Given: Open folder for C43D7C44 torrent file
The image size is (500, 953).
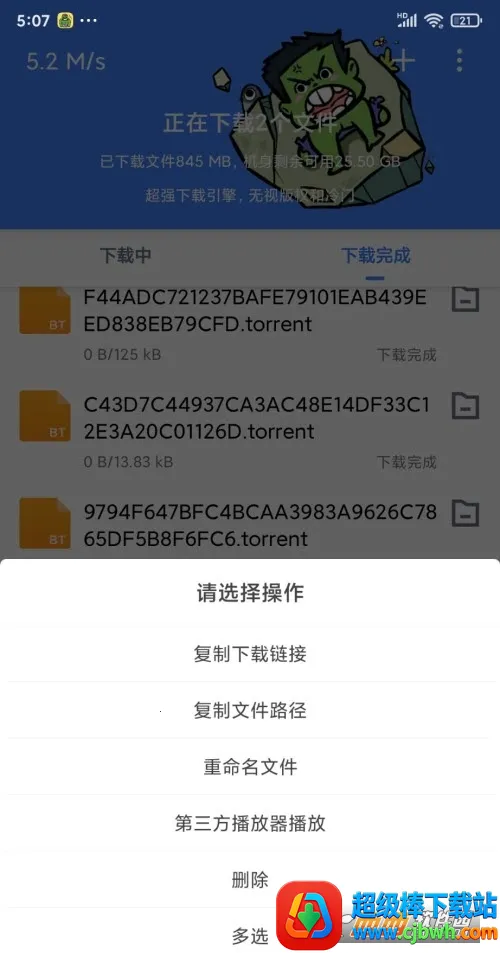Looking at the screenshot, I should click(x=465, y=406).
